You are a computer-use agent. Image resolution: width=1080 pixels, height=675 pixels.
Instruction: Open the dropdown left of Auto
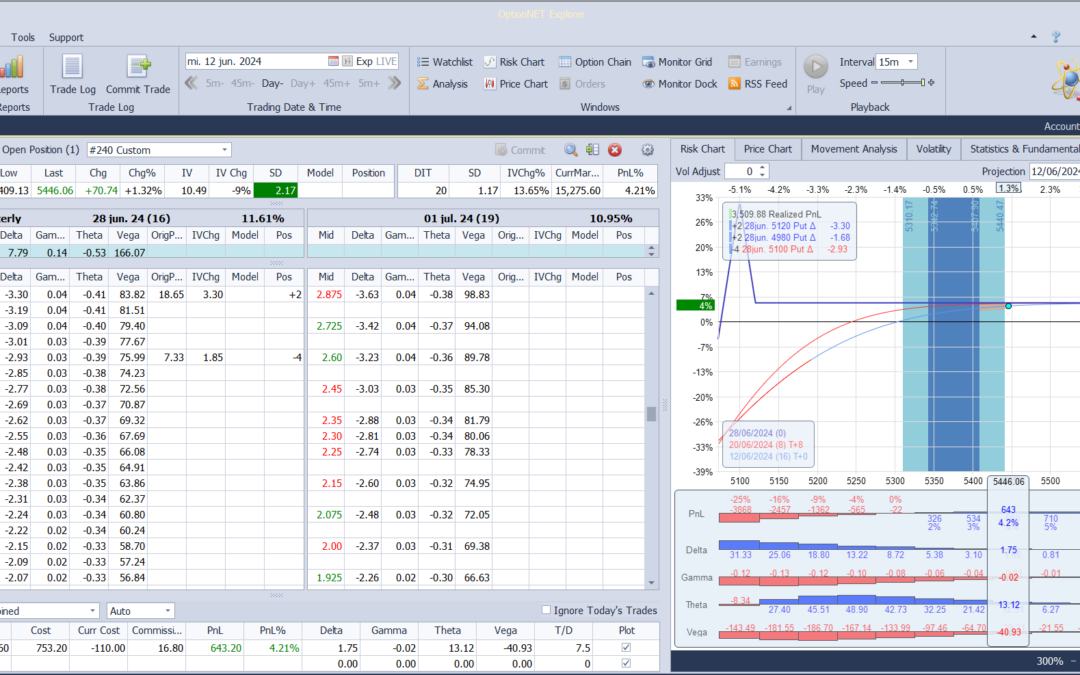pyautogui.click(x=92, y=611)
